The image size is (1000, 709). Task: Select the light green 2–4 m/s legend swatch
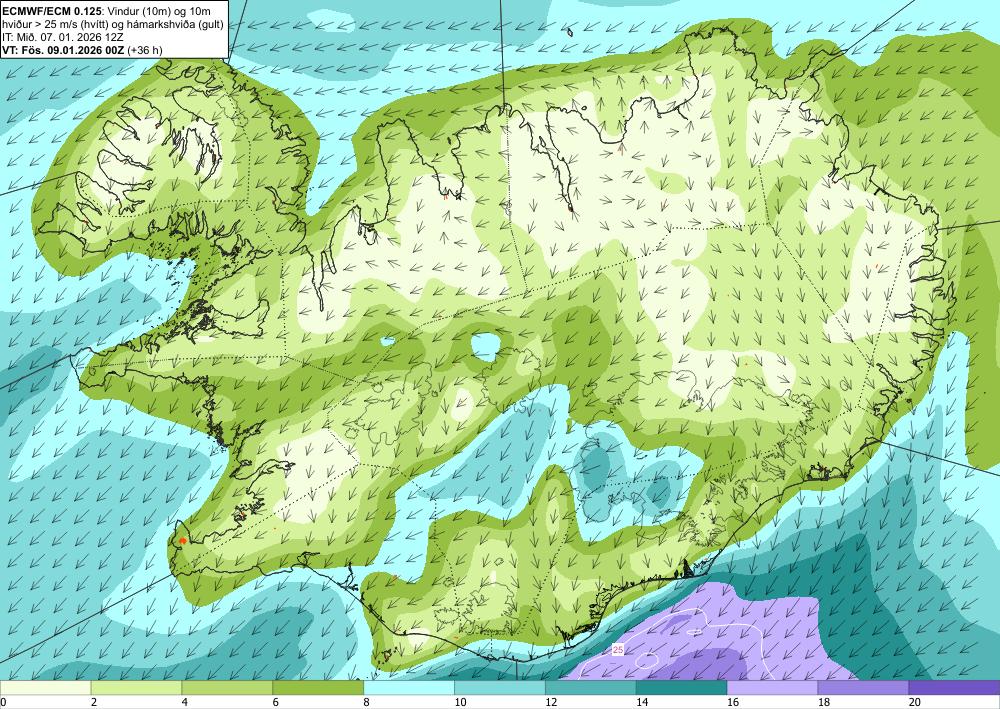tap(136, 687)
